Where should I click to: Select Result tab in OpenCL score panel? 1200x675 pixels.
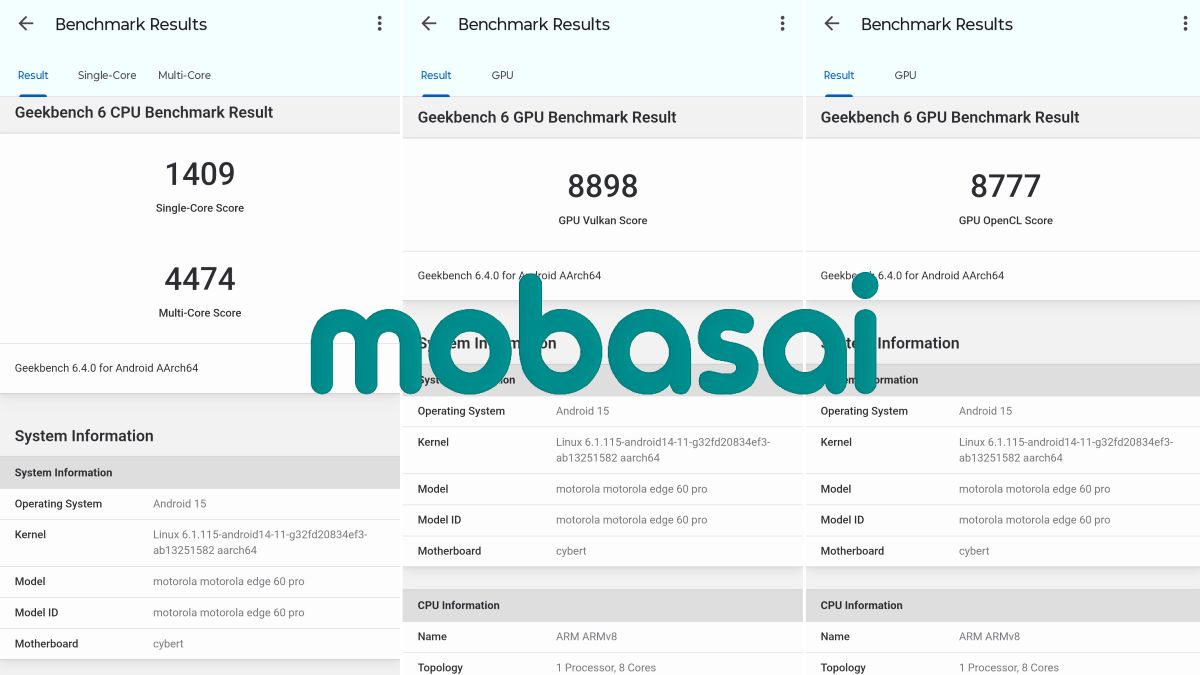pos(839,75)
